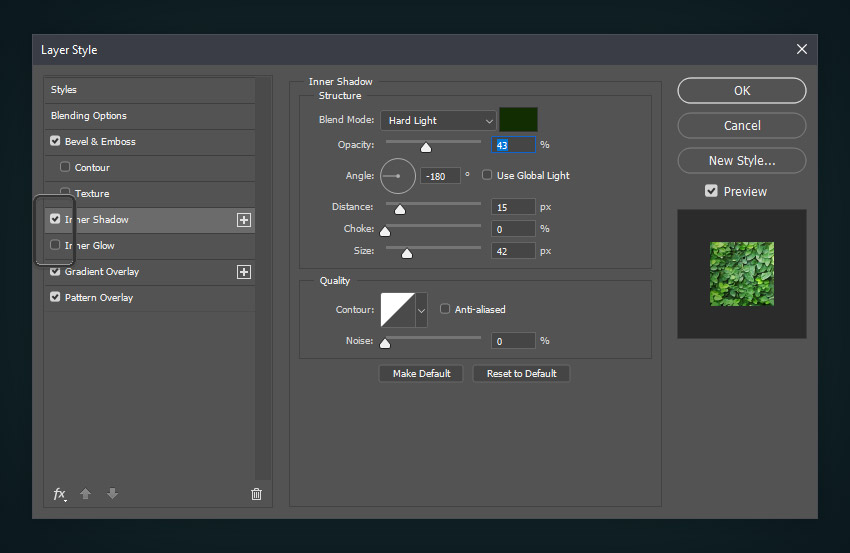850x553 pixels.
Task: Click the move effect up arrow
Action: click(x=86, y=494)
